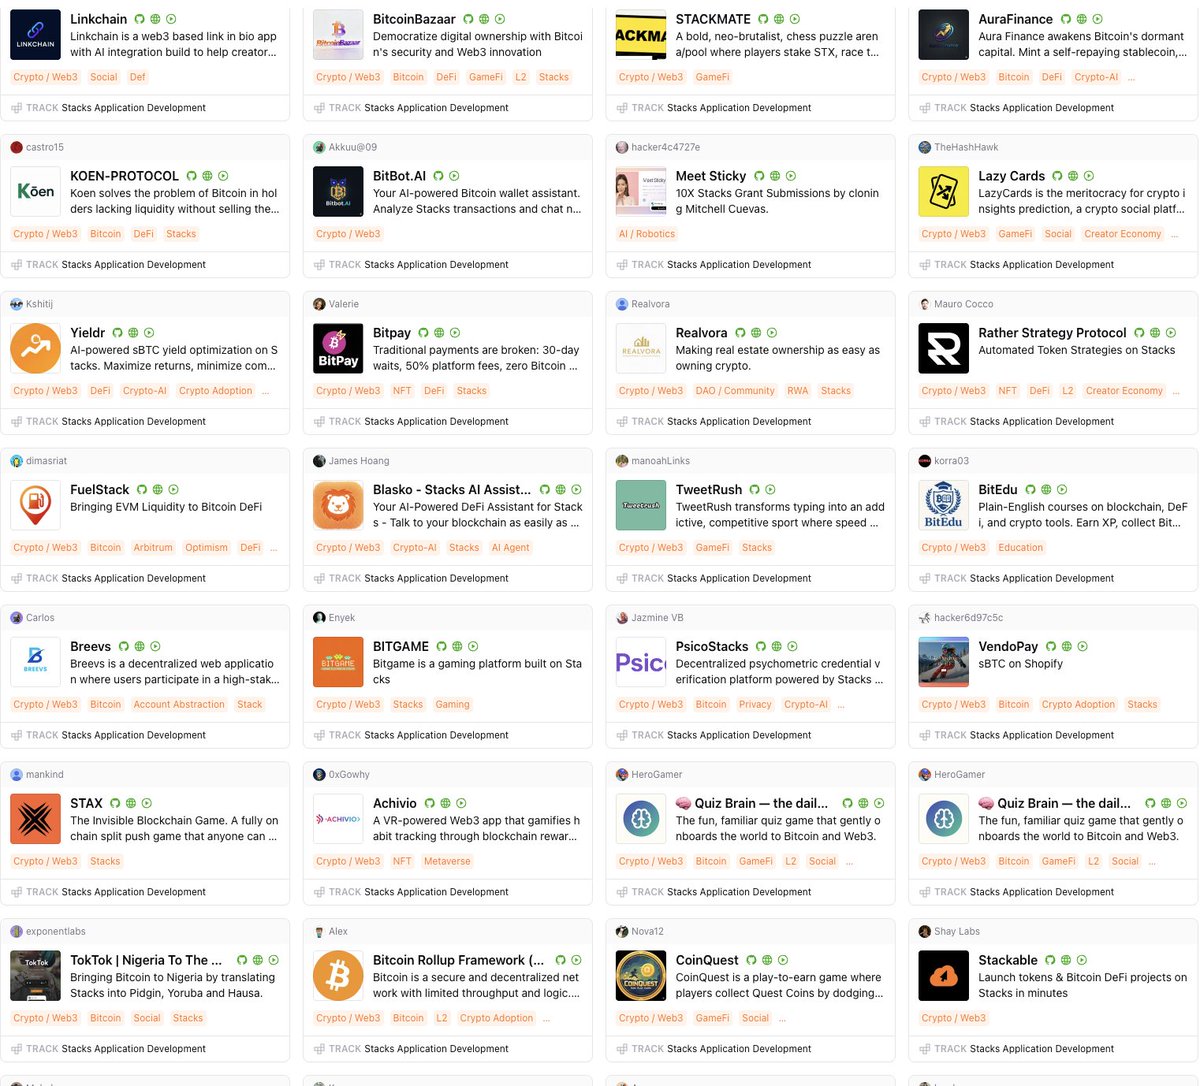Click Rather Strategy Protocol globe icon
This screenshot has height=1086, width=1200.
pyautogui.click(x=1155, y=333)
